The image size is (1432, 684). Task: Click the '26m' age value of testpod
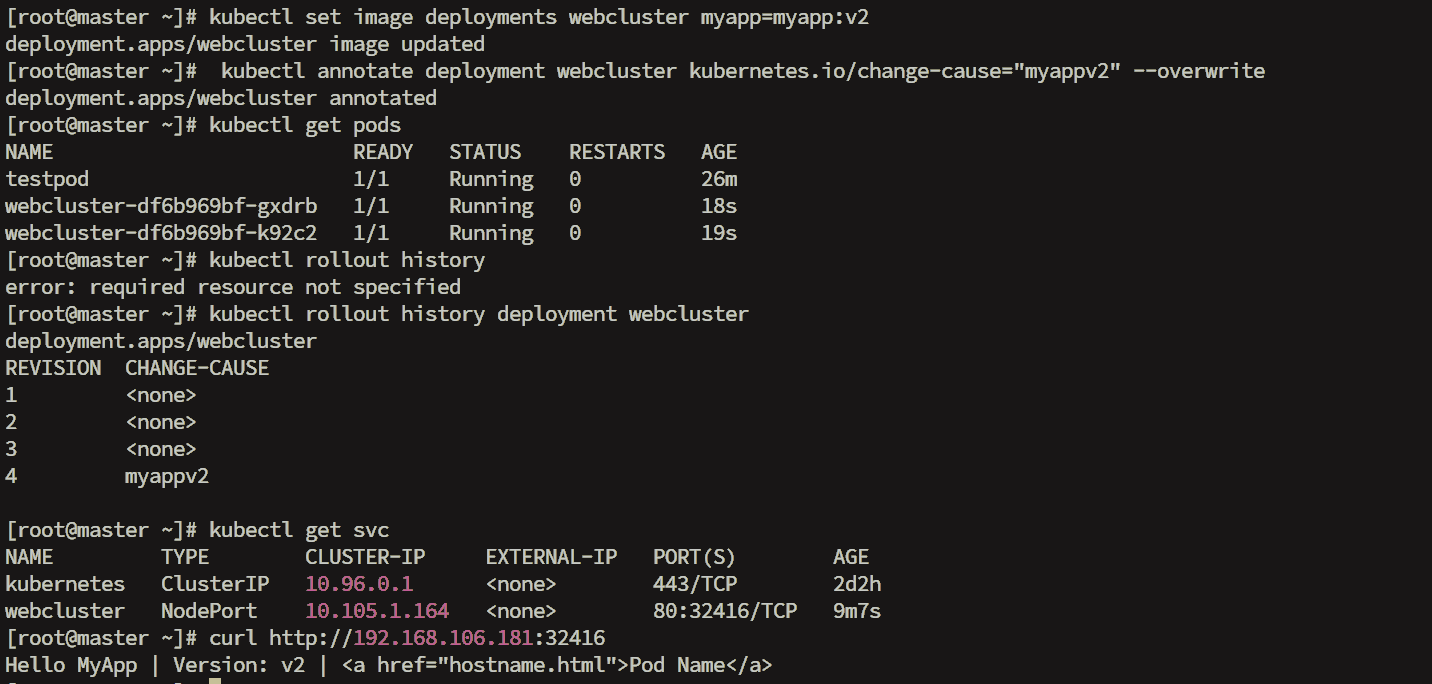(720, 179)
